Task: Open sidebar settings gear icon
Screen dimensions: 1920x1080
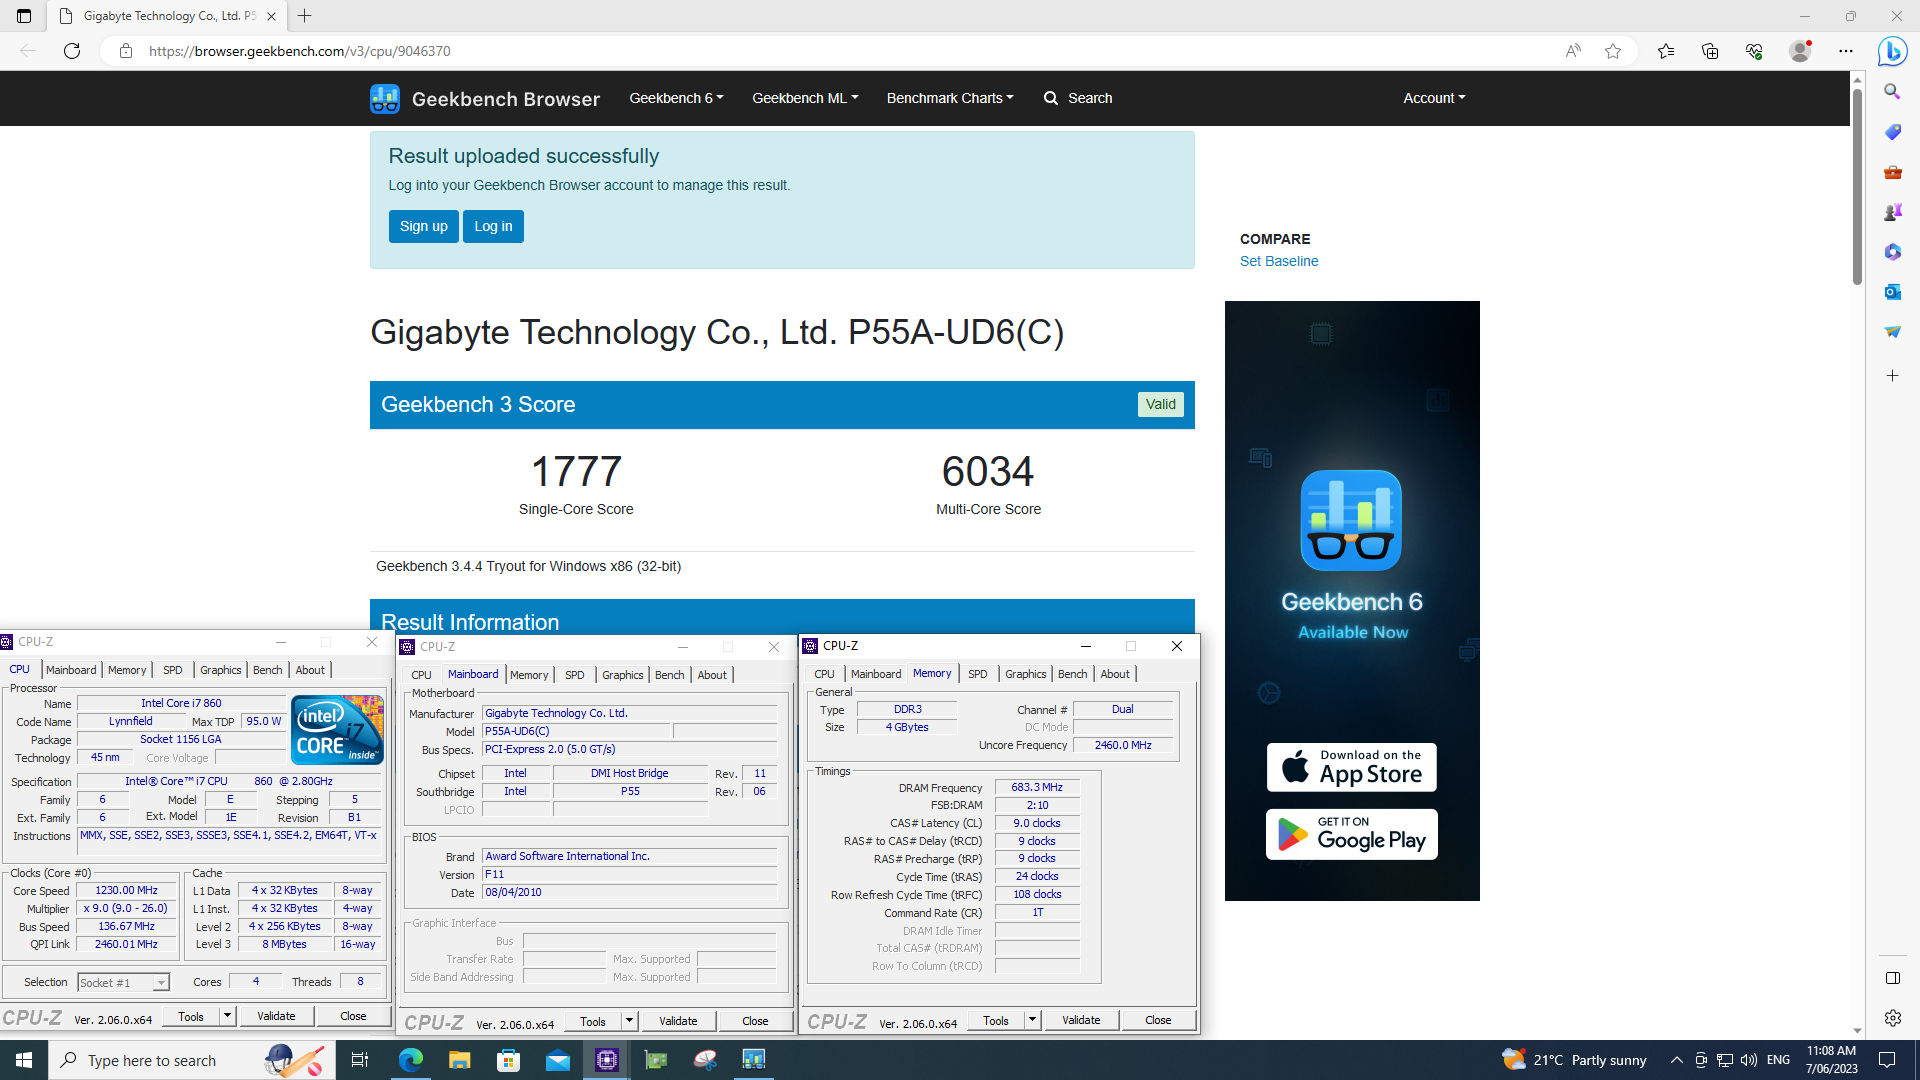Action: pyautogui.click(x=1892, y=1018)
